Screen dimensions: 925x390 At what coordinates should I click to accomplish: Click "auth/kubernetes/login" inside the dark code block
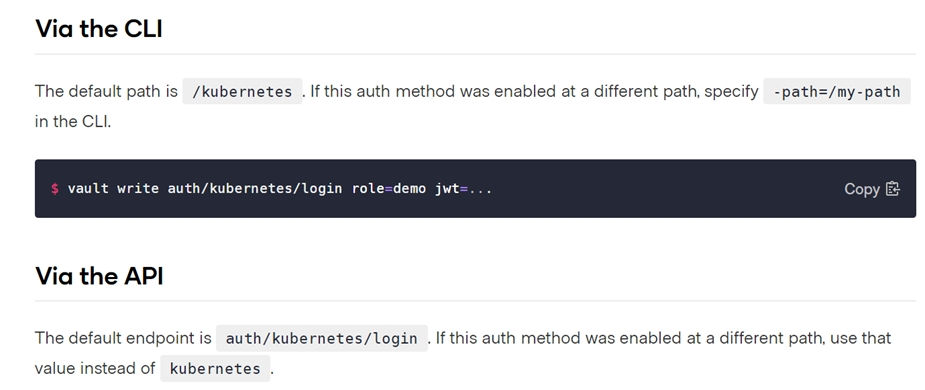[x=255, y=189]
